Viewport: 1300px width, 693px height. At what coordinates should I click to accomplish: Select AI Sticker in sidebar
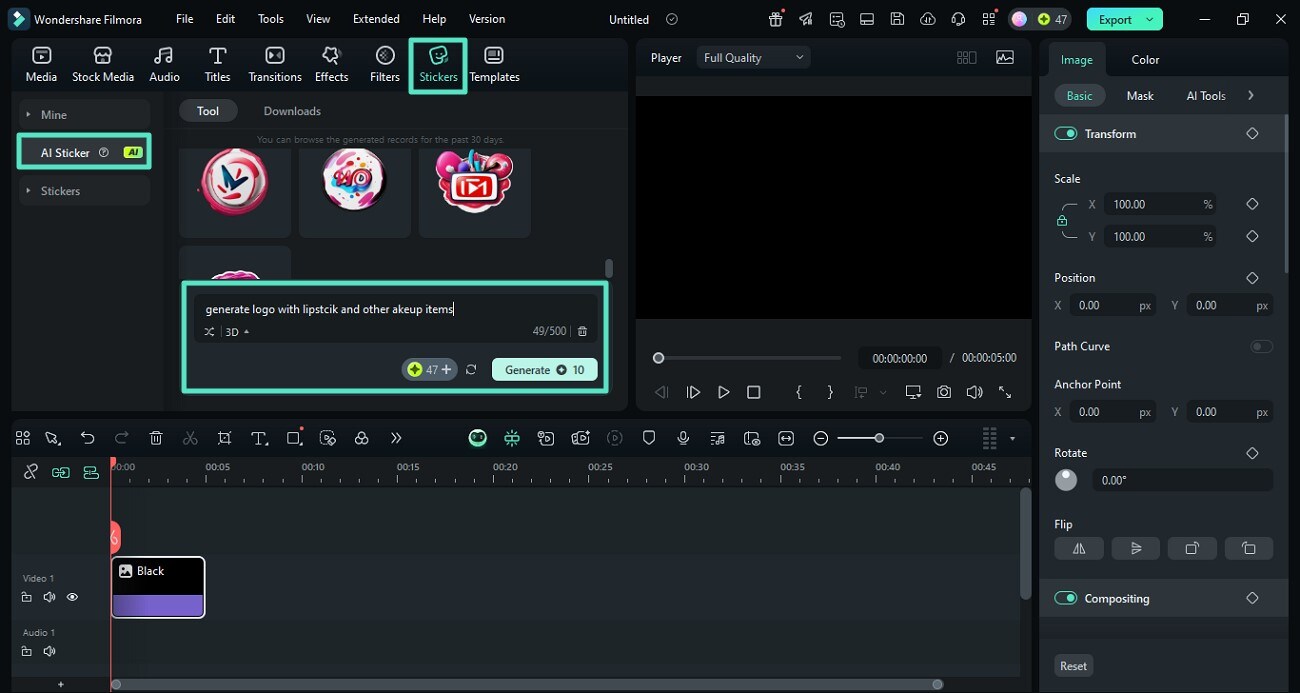click(84, 152)
